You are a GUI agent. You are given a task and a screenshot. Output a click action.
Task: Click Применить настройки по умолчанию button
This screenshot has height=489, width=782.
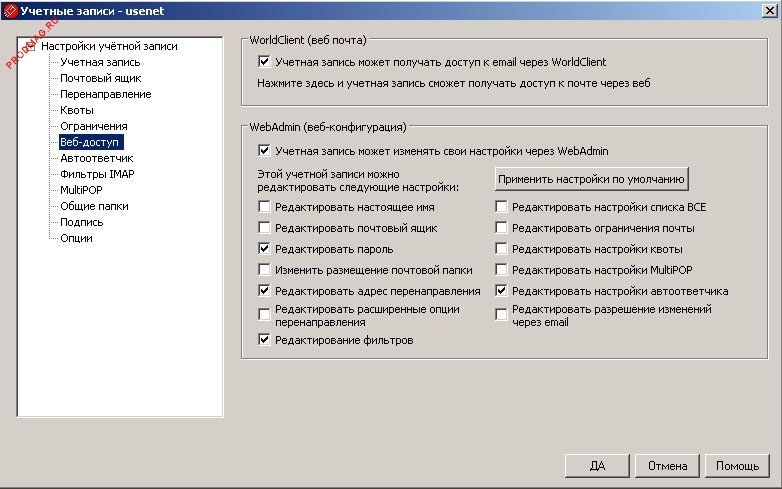pyautogui.click(x=592, y=179)
